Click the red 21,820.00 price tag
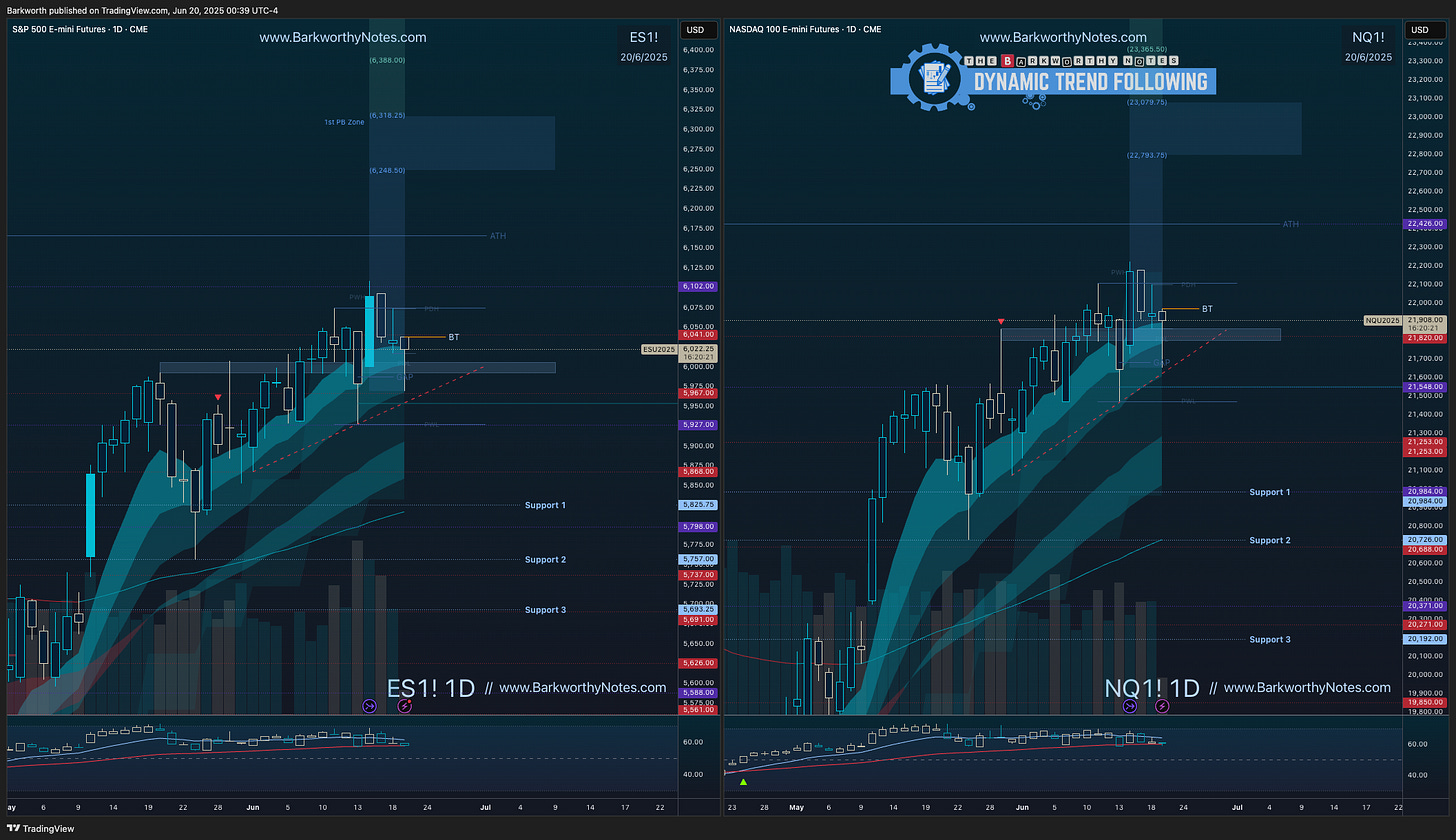The image size is (1456, 840). [1425, 338]
